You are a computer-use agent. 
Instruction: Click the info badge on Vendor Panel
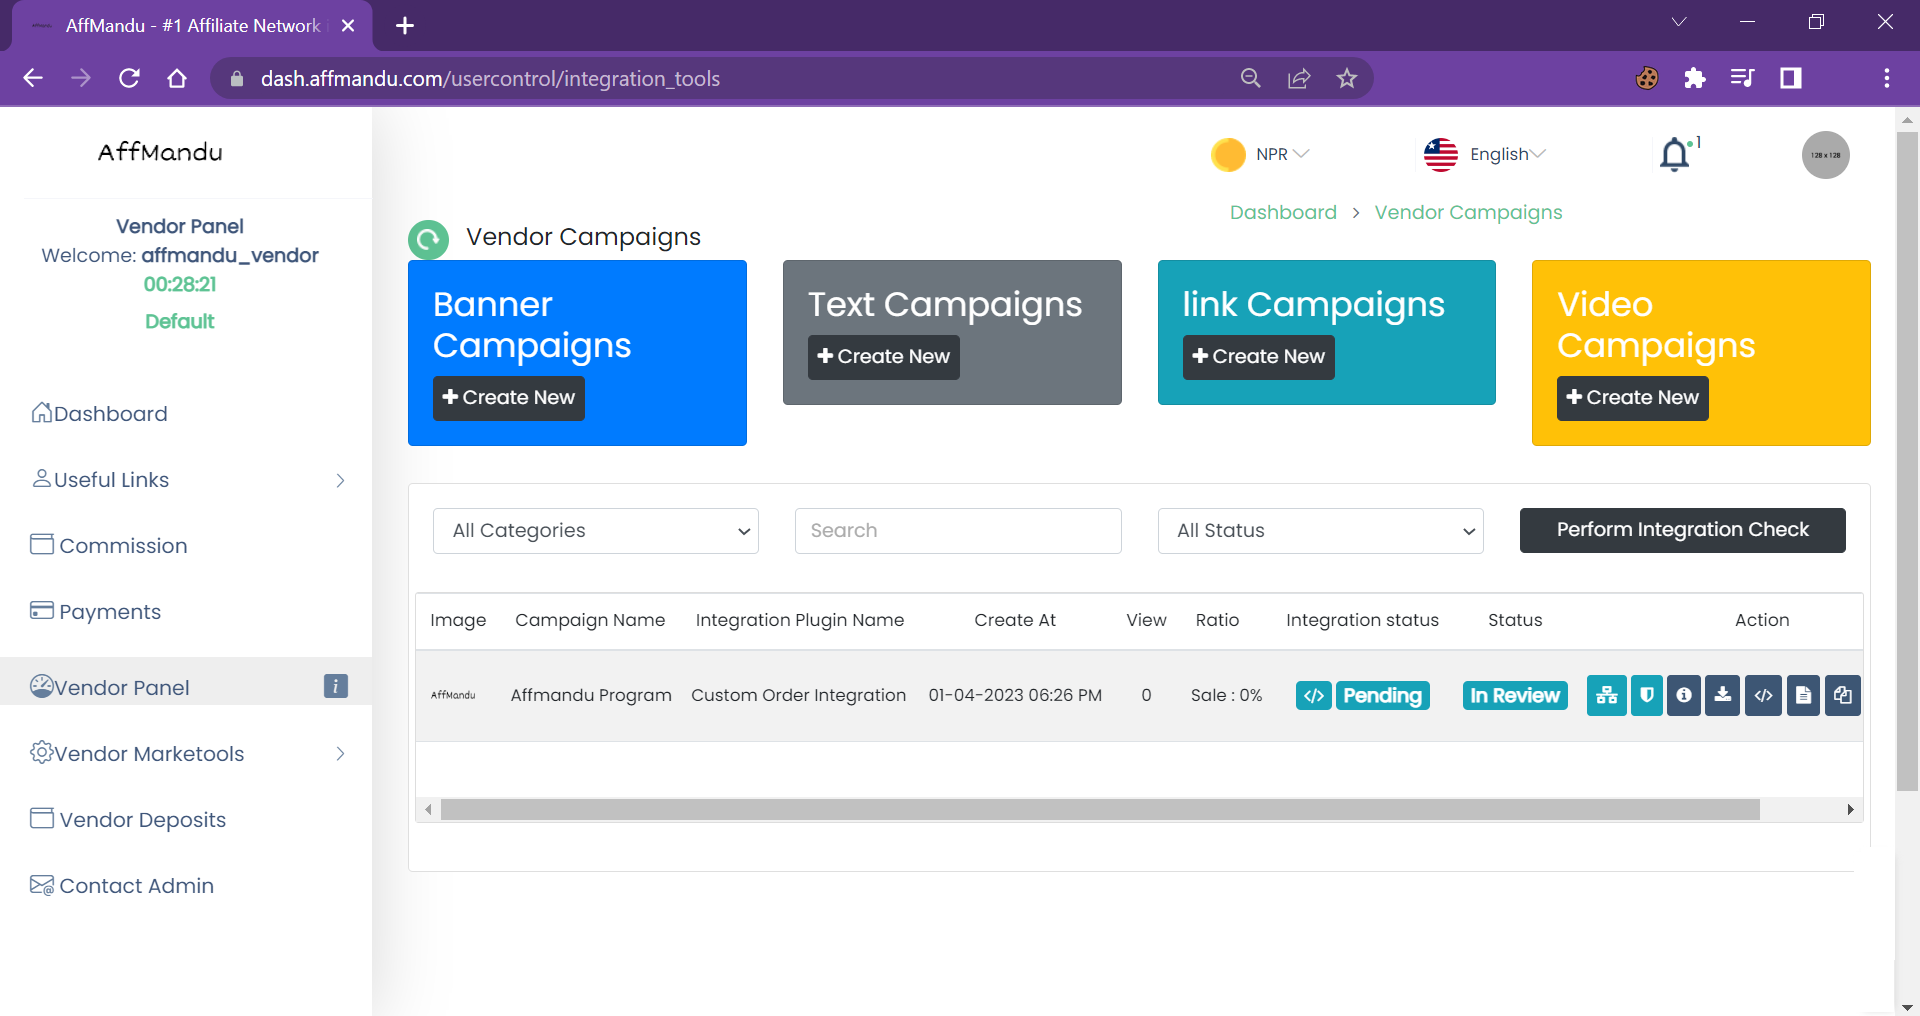[x=336, y=686]
